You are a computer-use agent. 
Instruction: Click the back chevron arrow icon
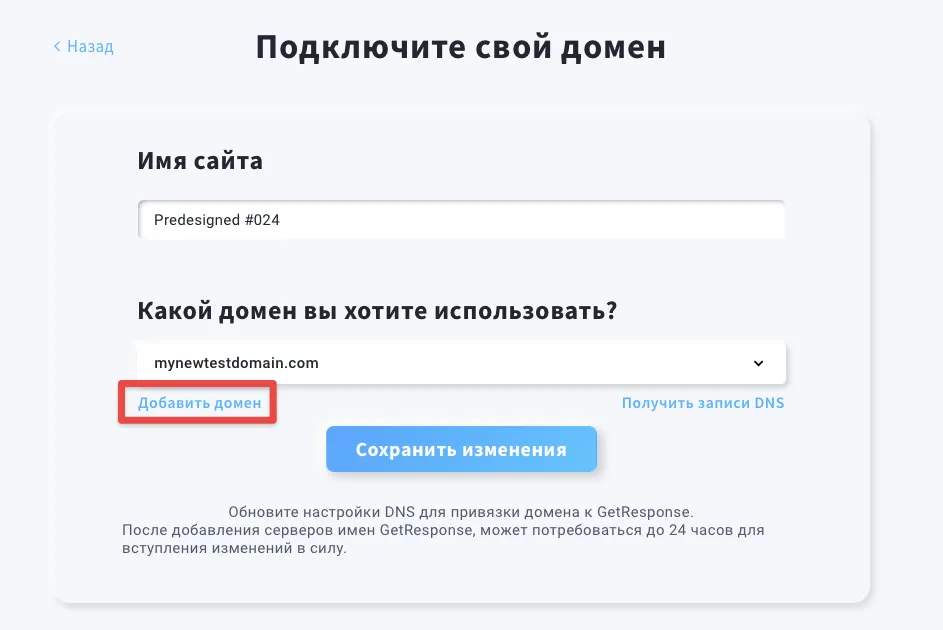point(57,46)
